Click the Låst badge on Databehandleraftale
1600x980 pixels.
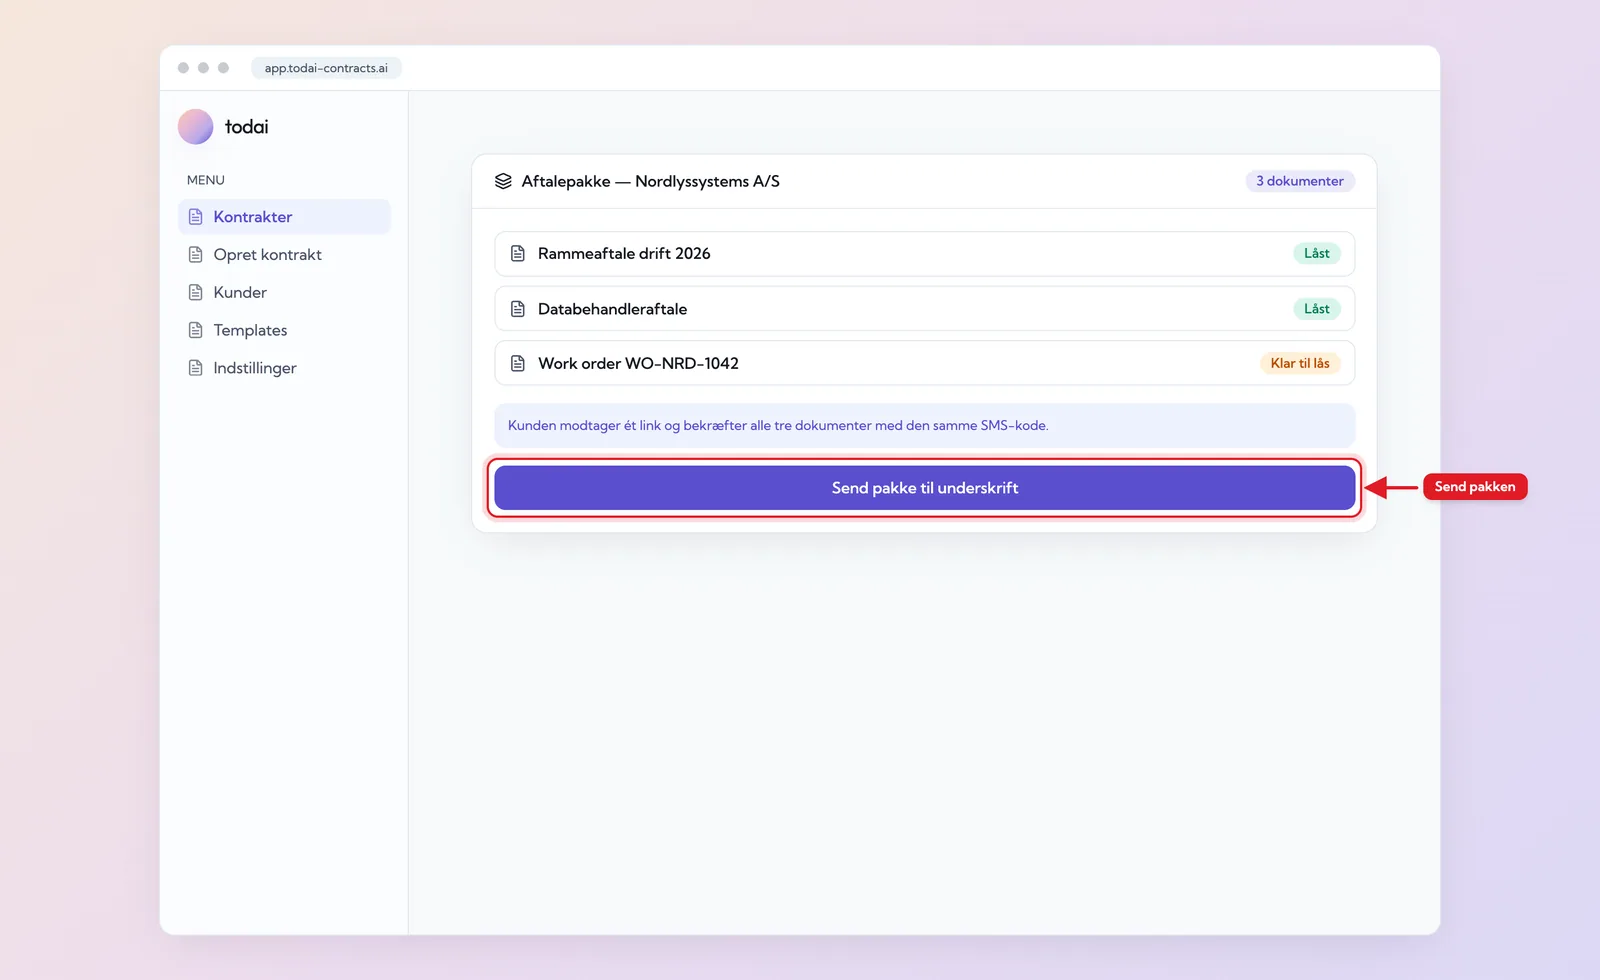pyautogui.click(x=1316, y=309)
